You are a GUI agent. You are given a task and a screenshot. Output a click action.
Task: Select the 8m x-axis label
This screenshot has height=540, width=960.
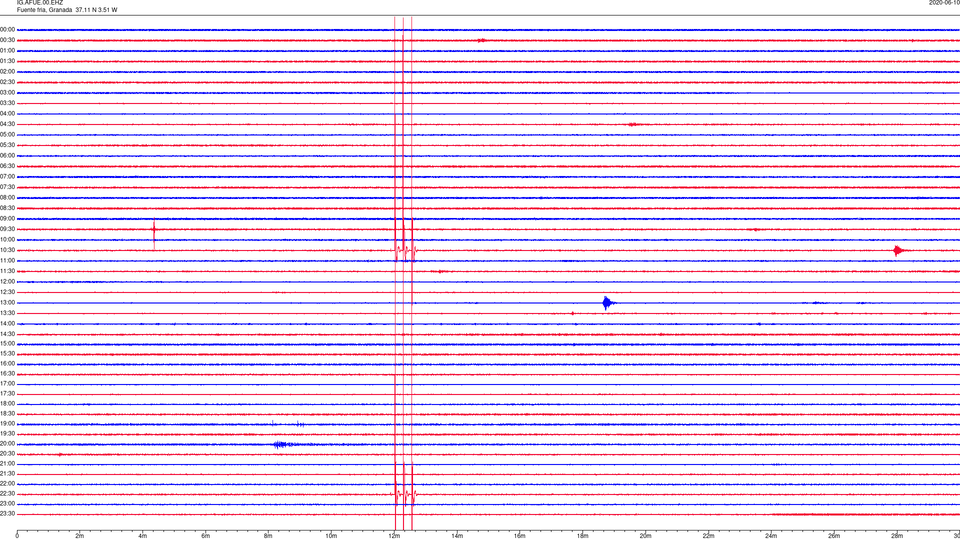268,536
